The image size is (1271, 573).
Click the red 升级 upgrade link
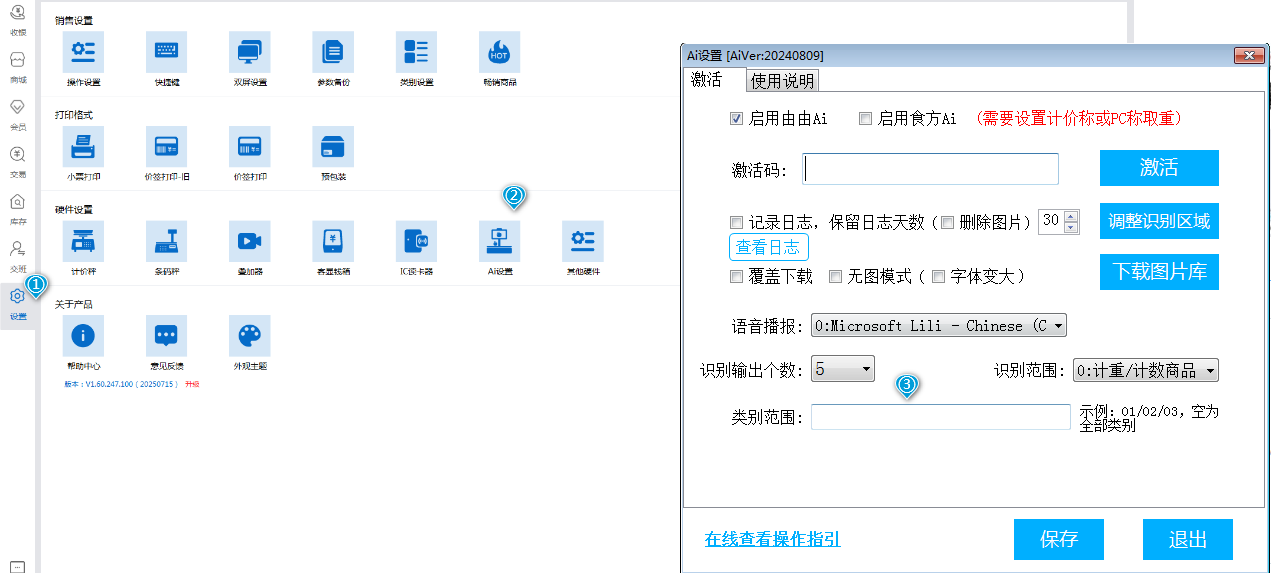pos(192,384)
